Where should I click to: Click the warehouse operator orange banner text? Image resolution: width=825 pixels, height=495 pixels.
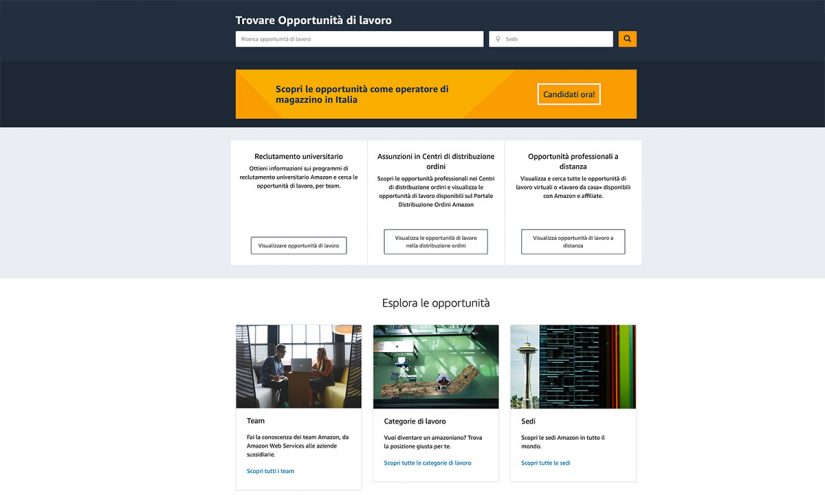point(362,94)
